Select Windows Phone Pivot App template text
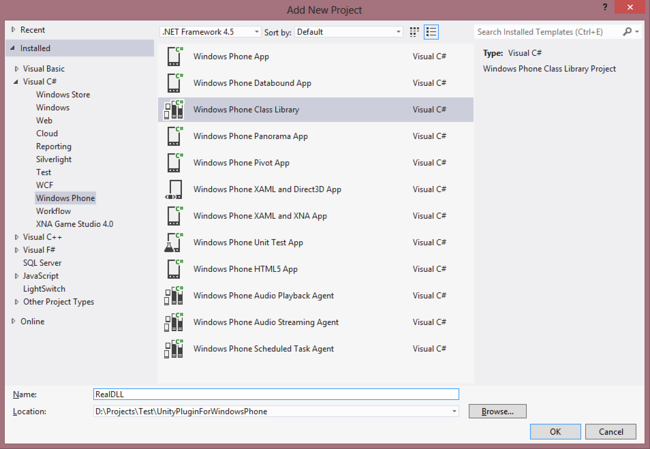Viewport: 650px width, 449px height. coord(241,163)
